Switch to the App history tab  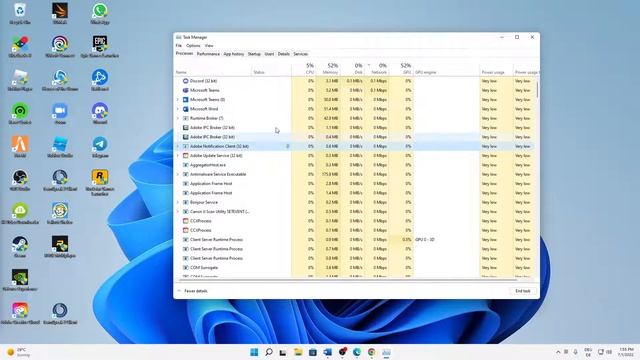(234, 54)
